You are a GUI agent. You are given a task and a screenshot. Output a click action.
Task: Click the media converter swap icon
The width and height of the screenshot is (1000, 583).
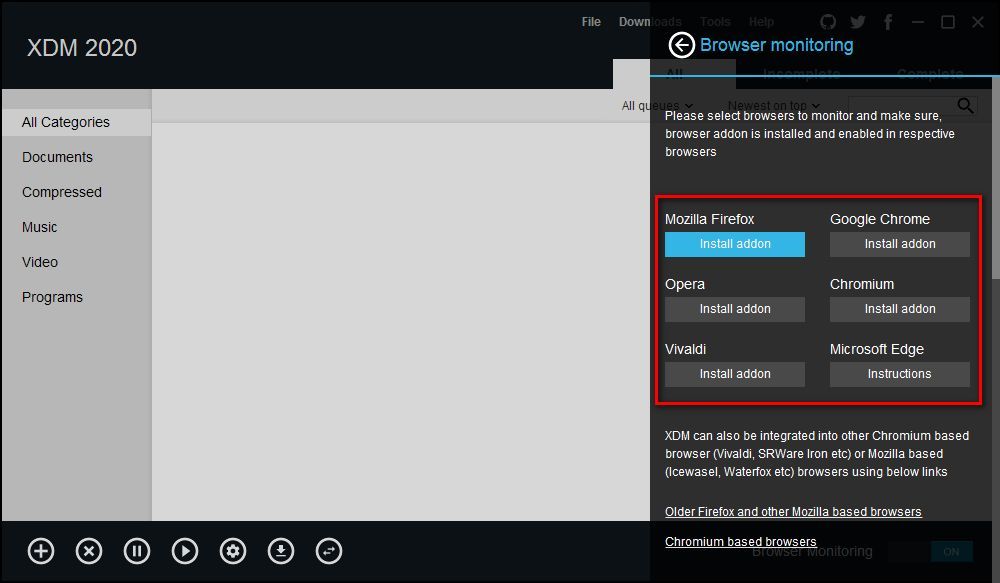329,551
